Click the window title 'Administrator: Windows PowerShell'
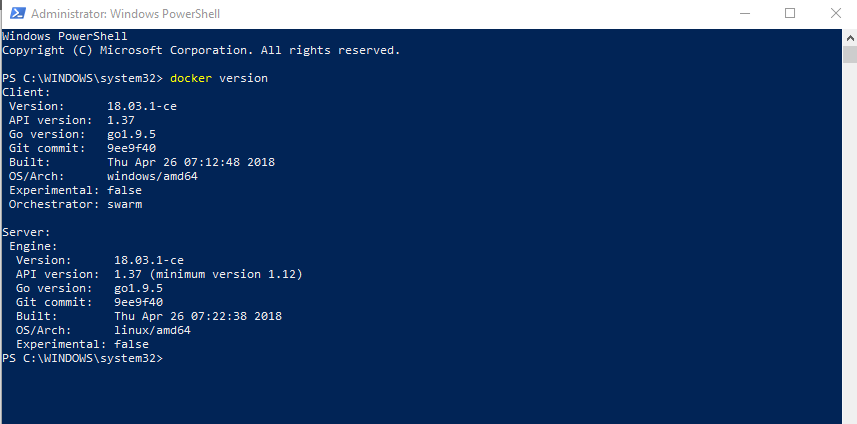 click(x=126, y=14)
